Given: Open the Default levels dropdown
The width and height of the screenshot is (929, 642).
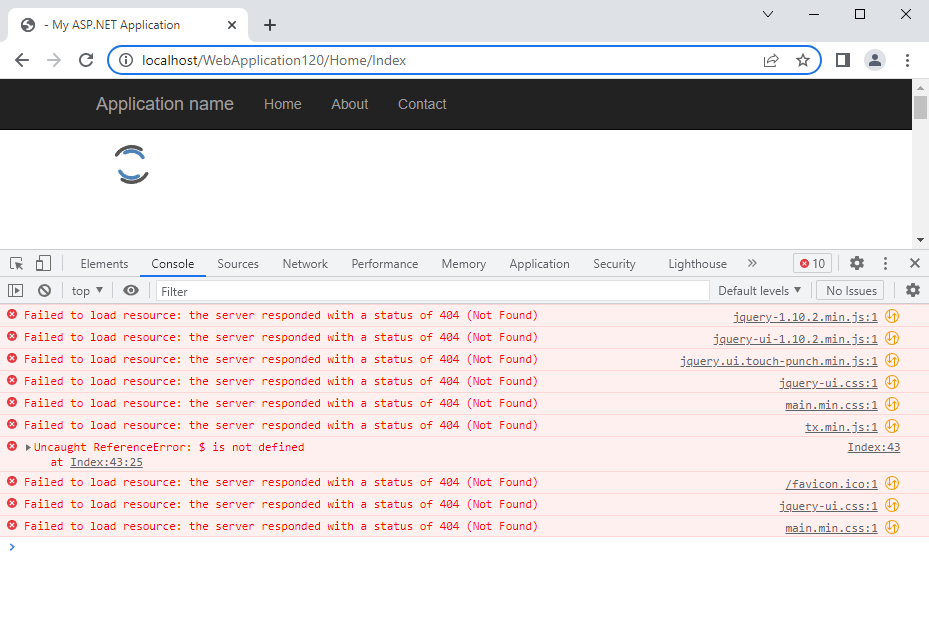Looking at the screenshot, I should coord(760,291).
